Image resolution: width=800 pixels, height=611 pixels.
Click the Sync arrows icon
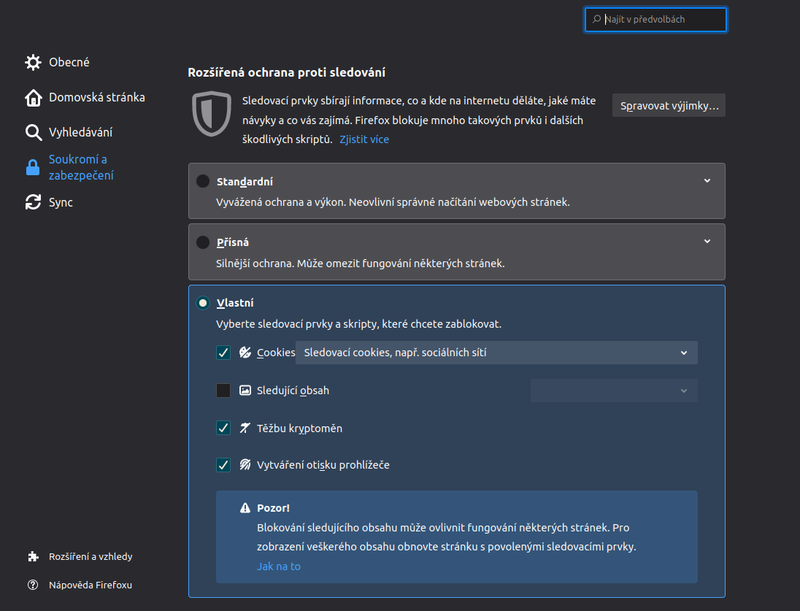coord(33,202)
